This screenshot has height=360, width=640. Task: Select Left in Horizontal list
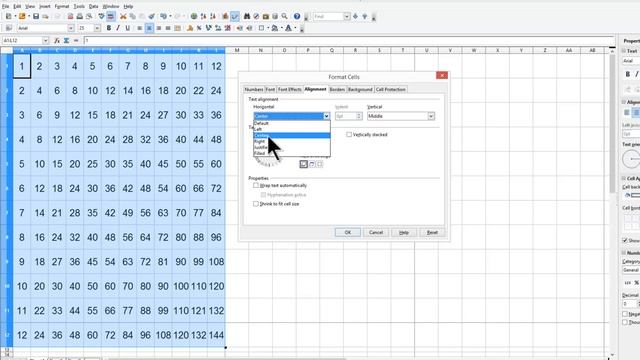tap(292, 129)
